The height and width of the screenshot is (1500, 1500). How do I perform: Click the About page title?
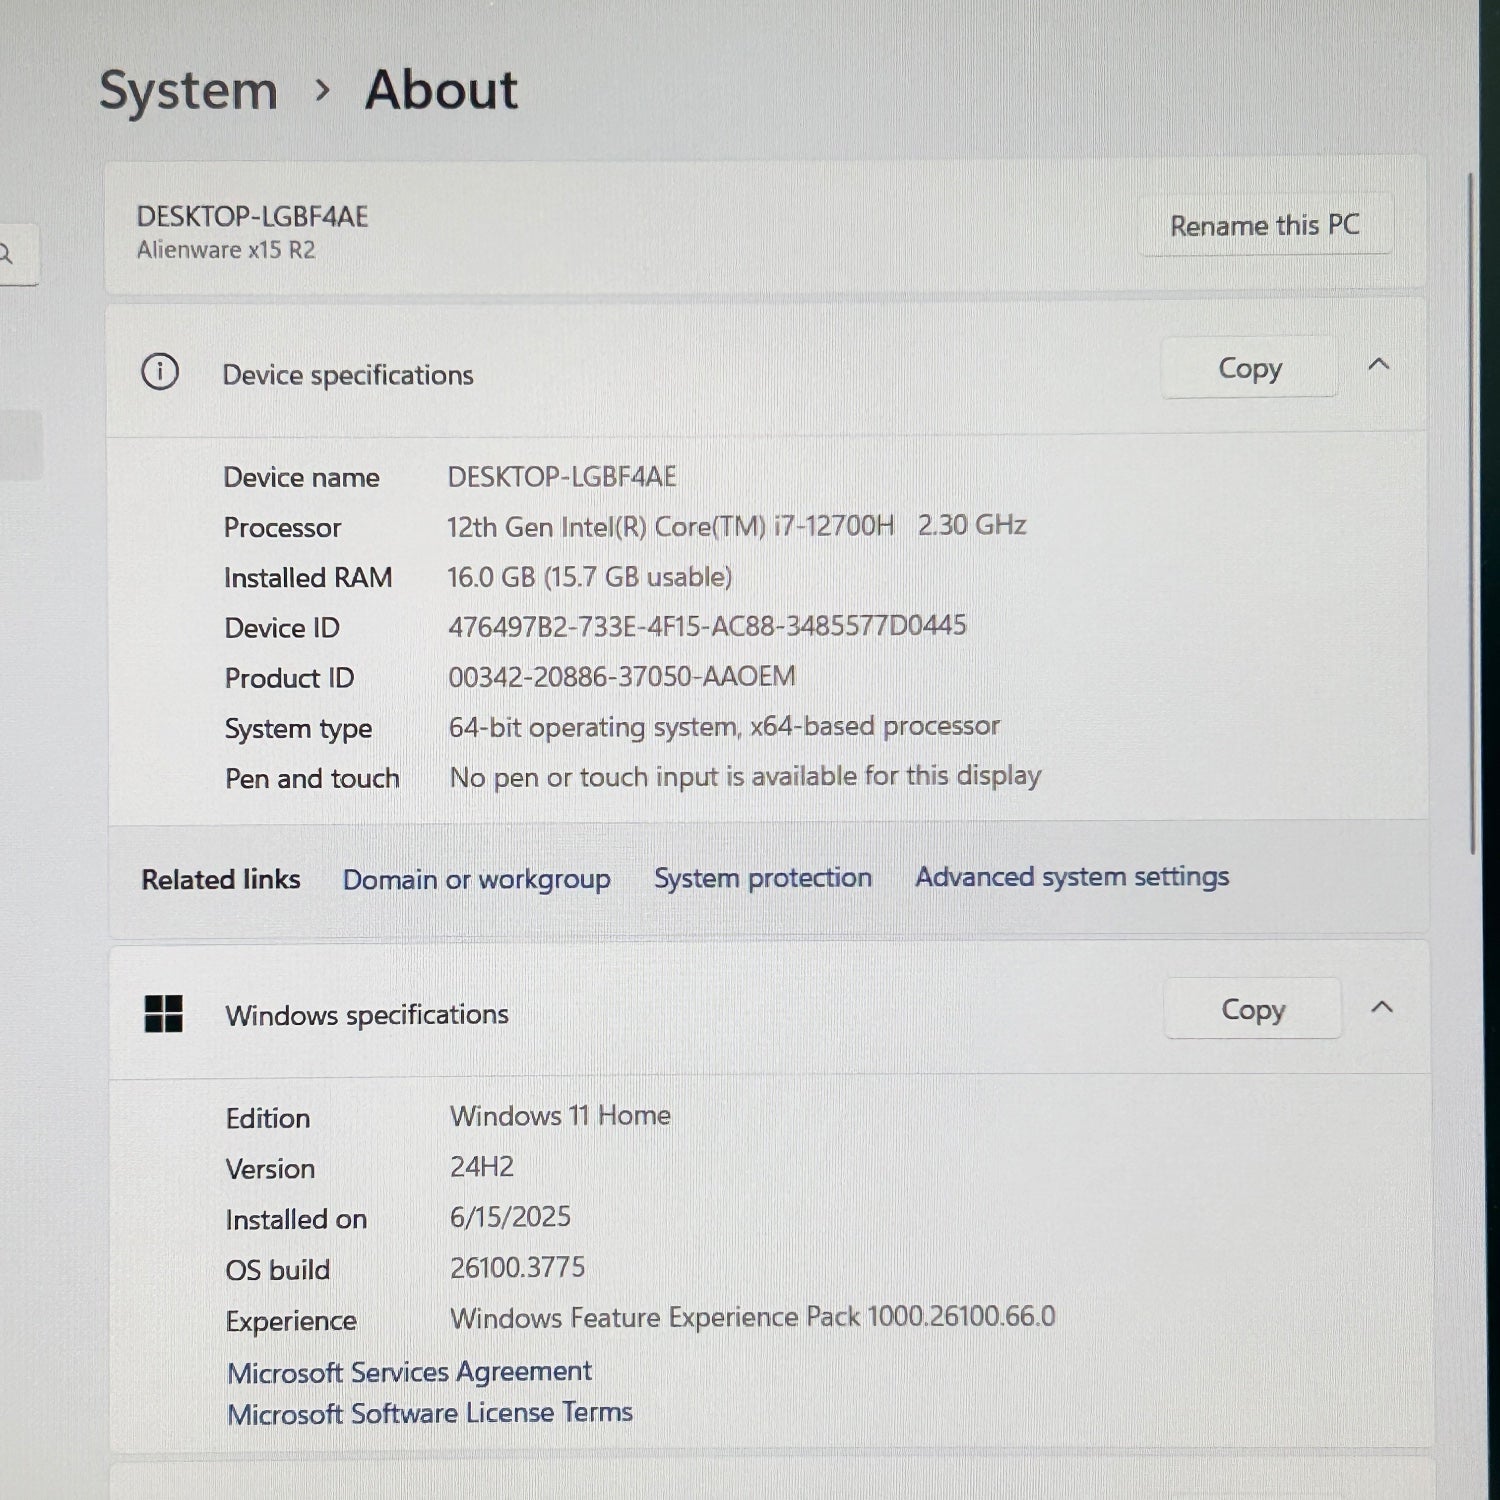(441, 90)
